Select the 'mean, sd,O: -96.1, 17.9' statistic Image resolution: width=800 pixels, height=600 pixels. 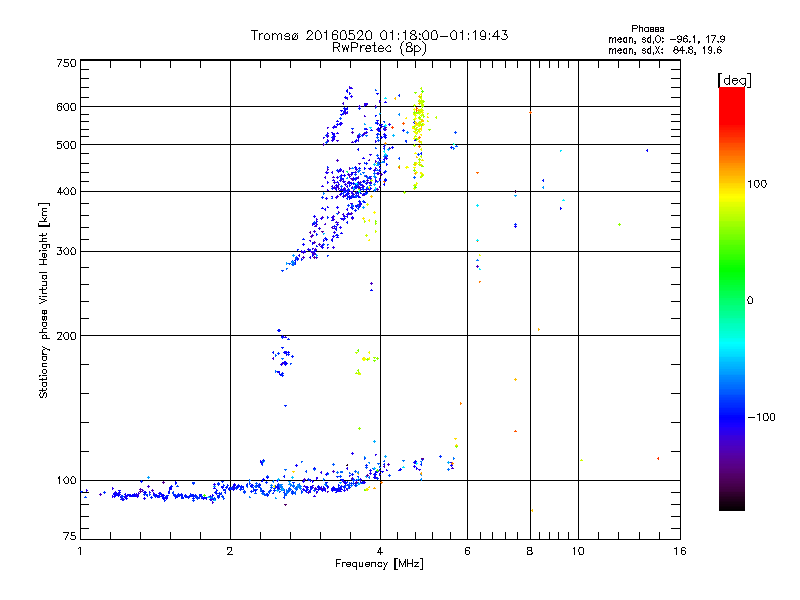tap(666, 39)
